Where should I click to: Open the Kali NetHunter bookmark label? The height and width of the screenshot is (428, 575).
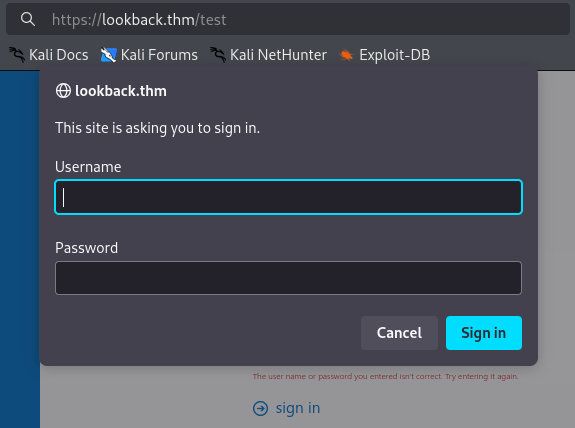click(278, 55)
